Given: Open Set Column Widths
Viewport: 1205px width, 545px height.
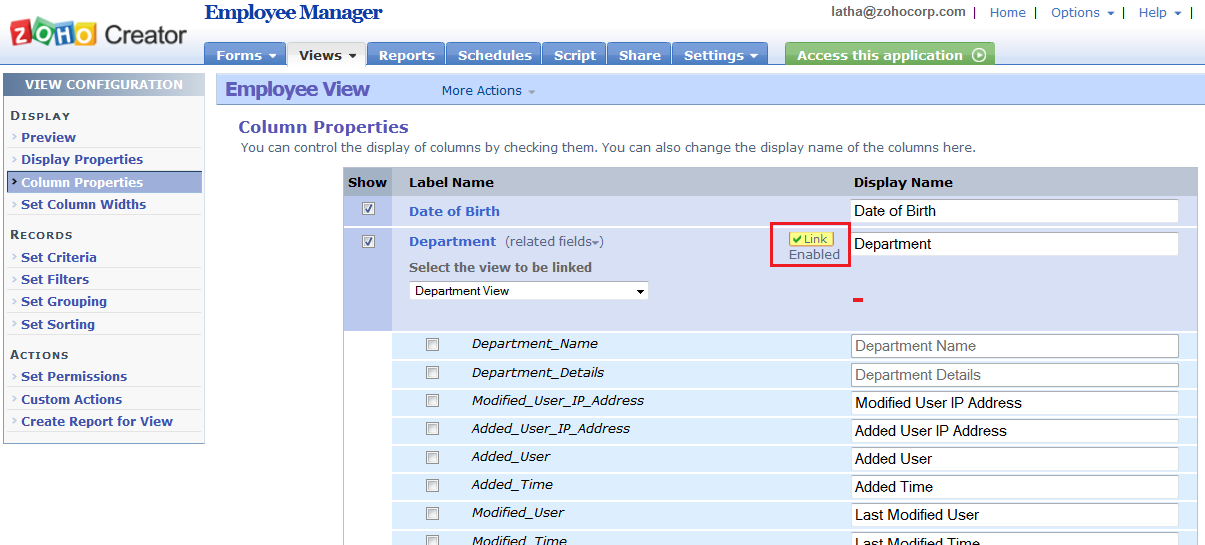Looking at the screenshot, I should point(83,204).
